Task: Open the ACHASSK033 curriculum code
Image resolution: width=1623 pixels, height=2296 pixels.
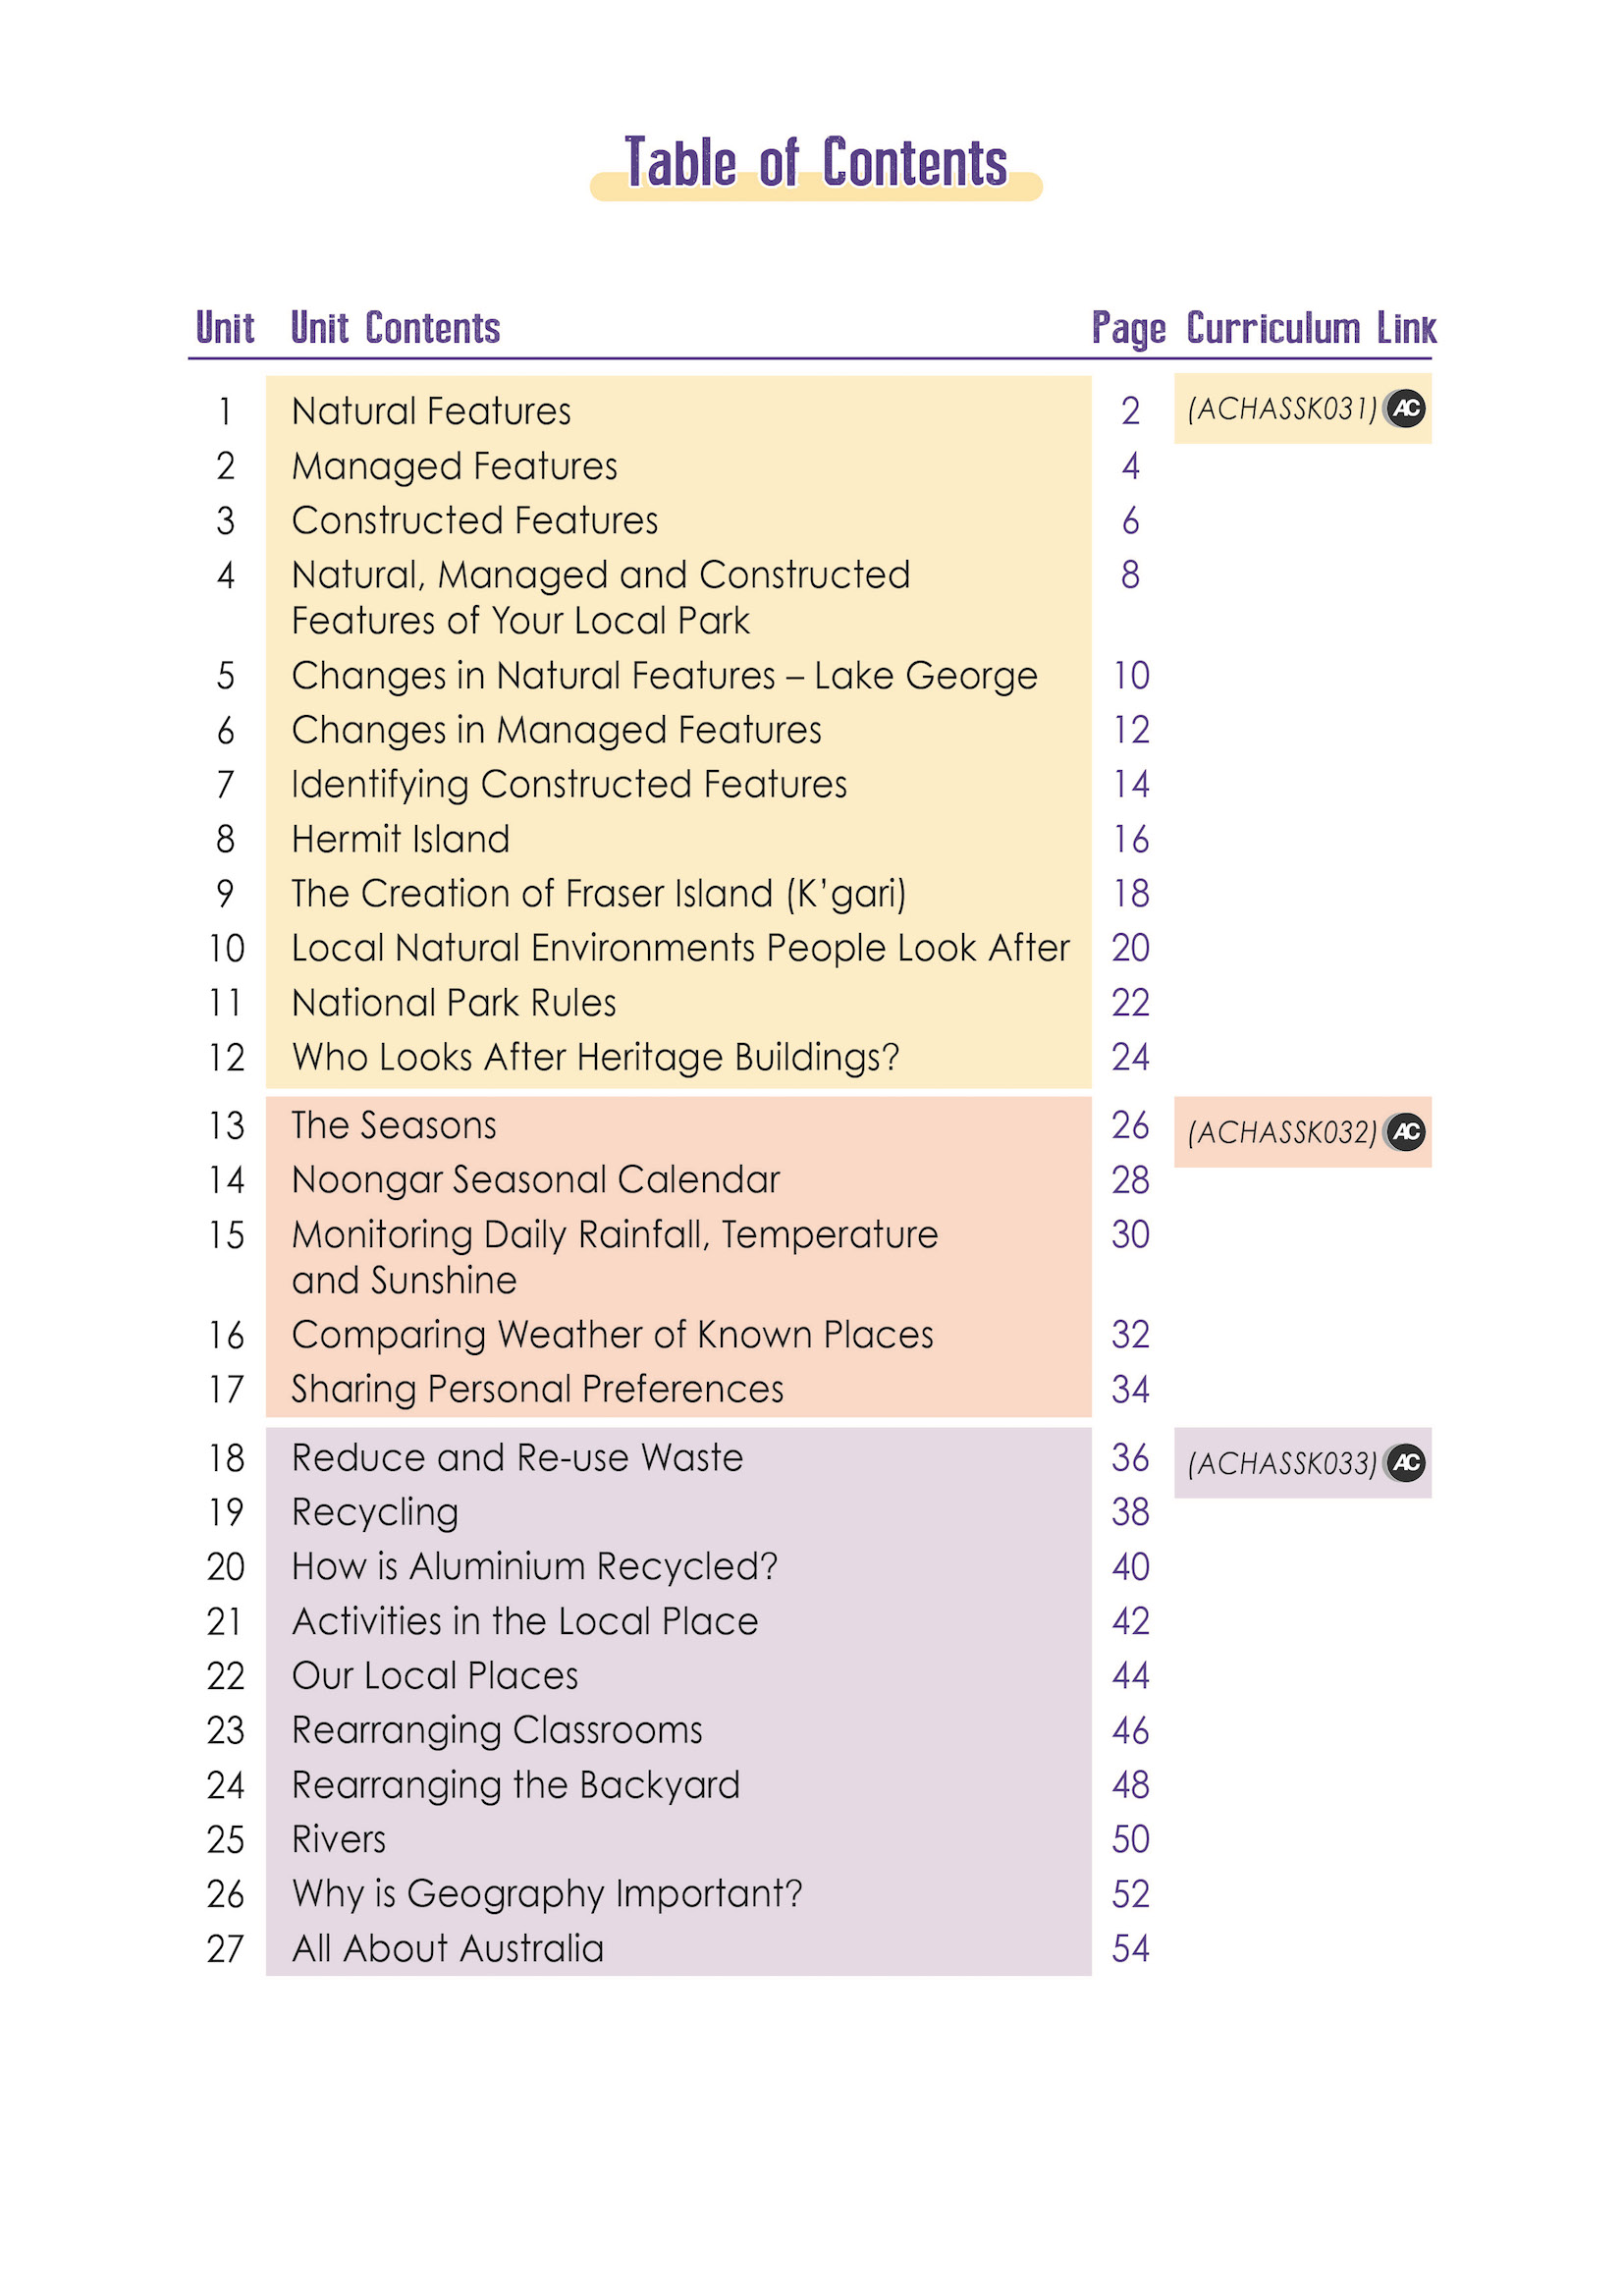Action: pyautogui.click(x=1281, y=1464)
